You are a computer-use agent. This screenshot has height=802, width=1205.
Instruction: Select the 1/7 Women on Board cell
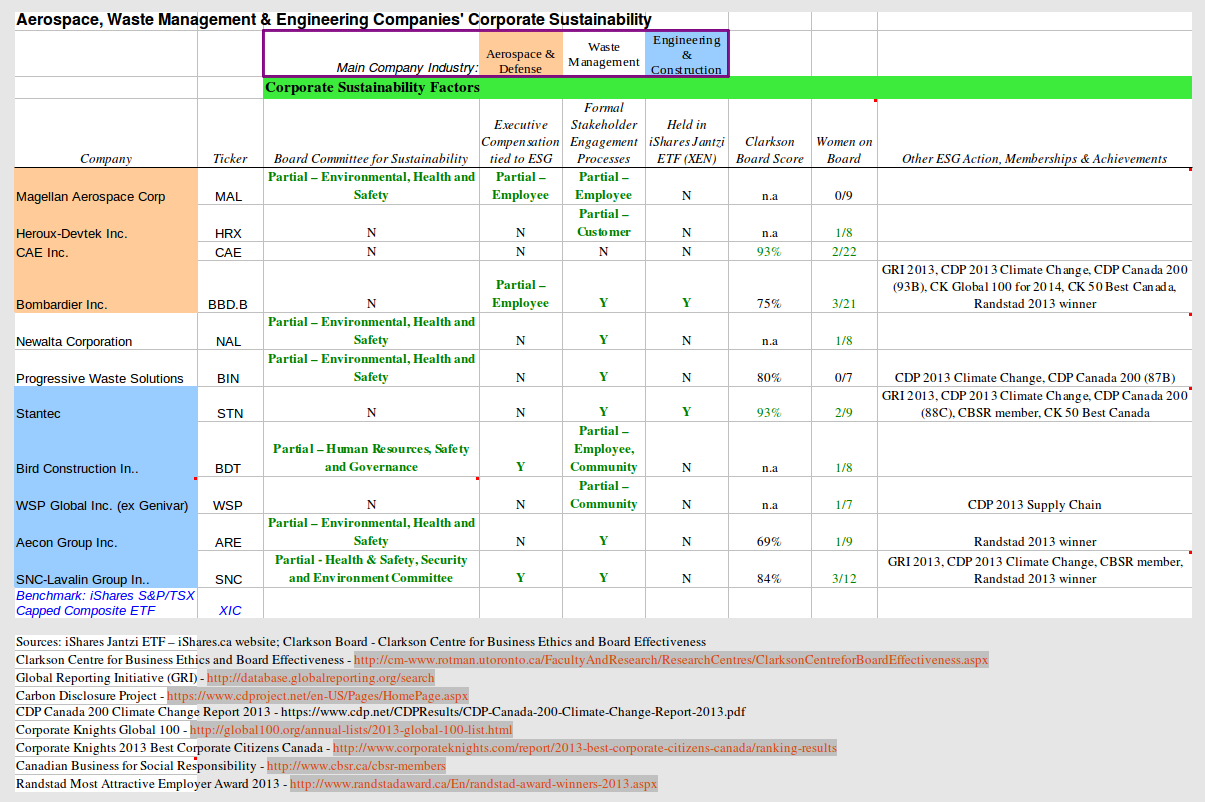[844, 495]
